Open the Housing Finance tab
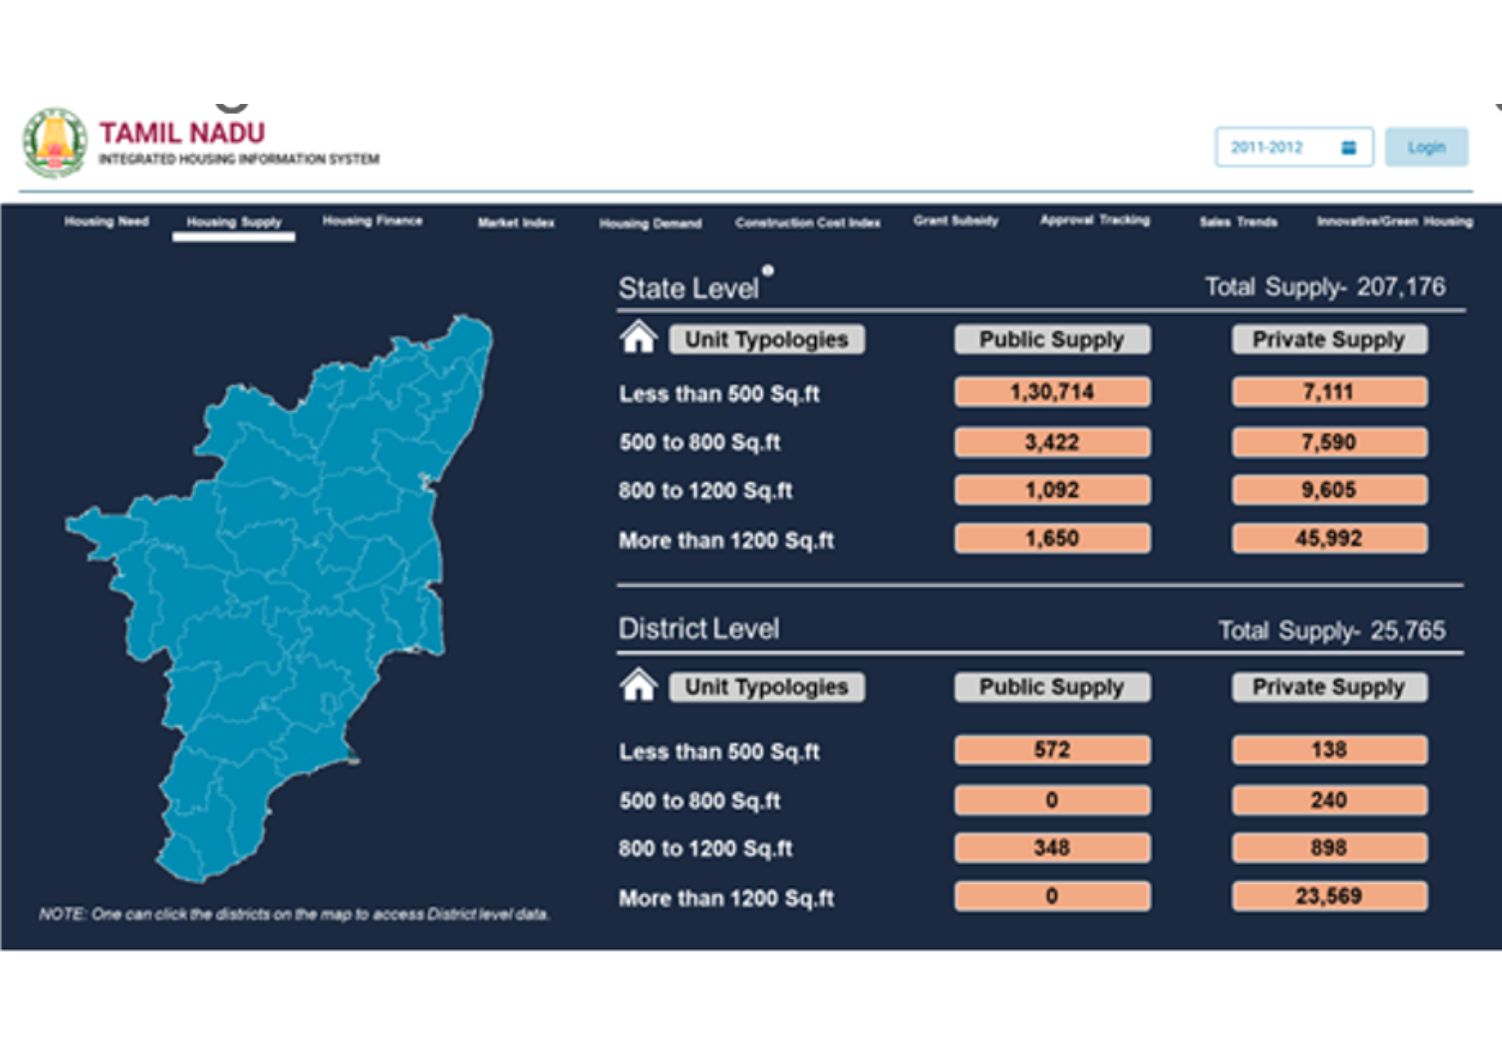The image size is (1502, 1038). pyautogui.click(x=372, y=221)
